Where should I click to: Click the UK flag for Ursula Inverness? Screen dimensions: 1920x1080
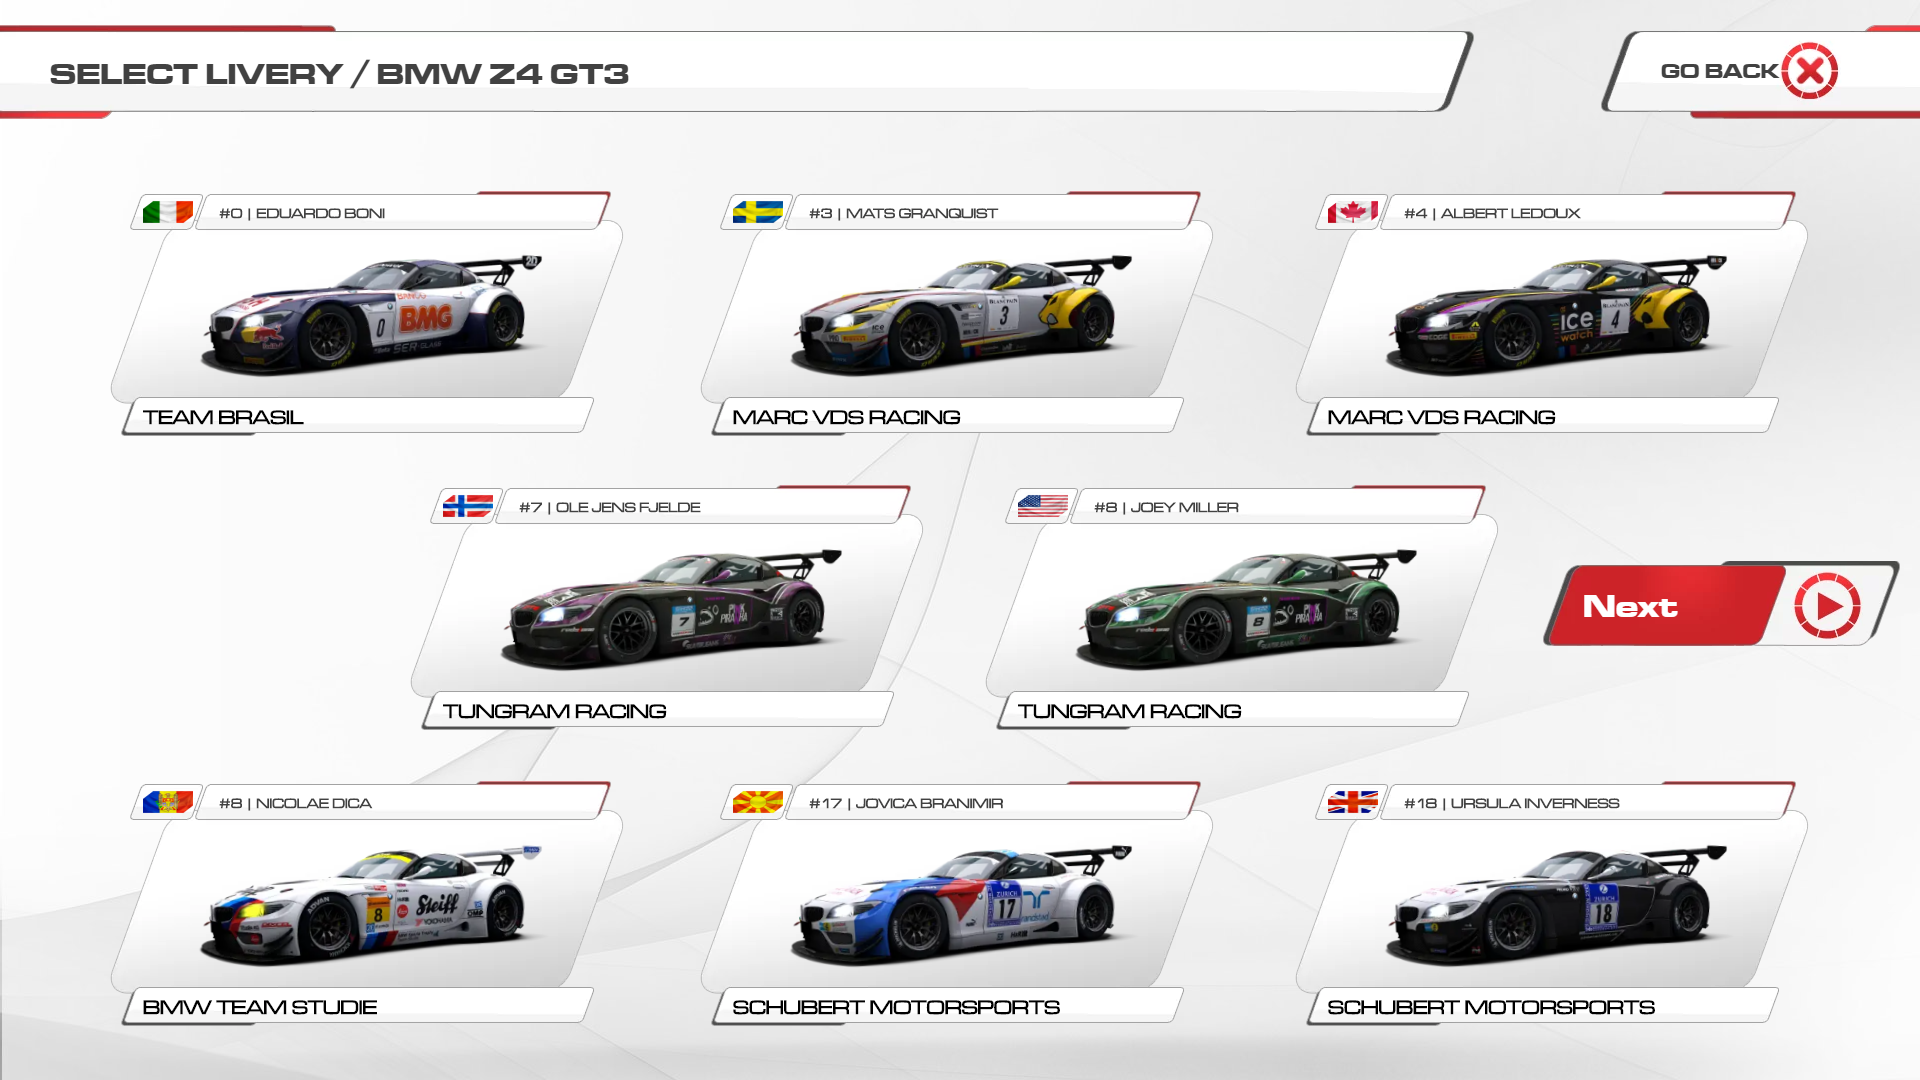(x=1352, y=802)
